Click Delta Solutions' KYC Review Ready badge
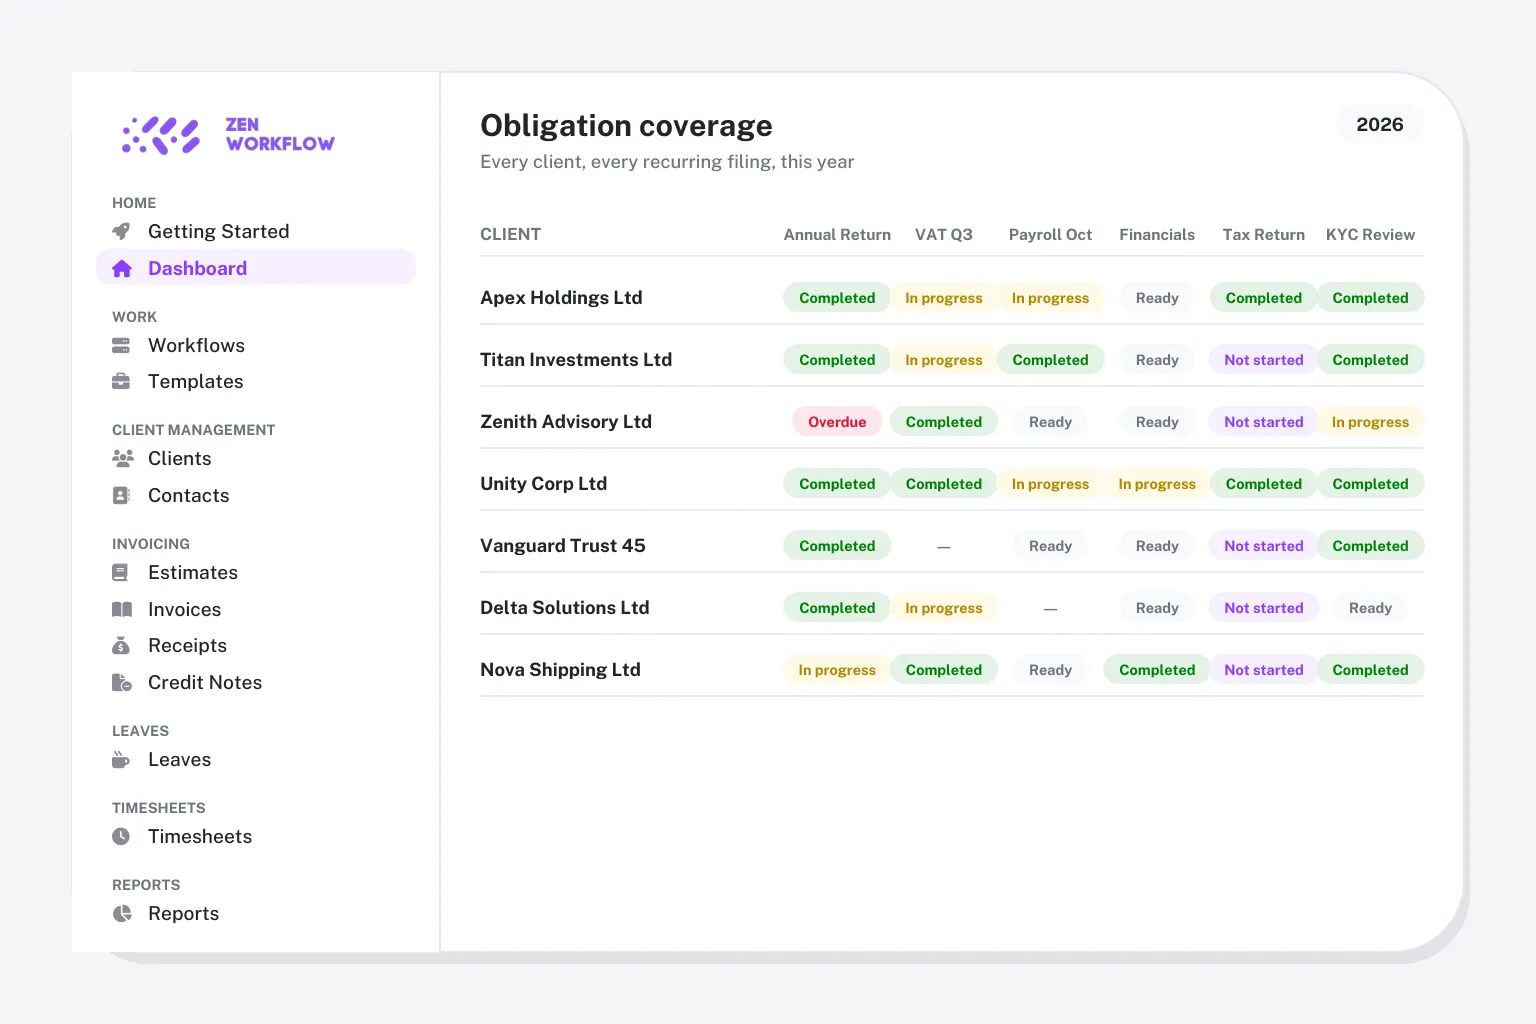This screenshot has width=1536, height=1024. point(1370,607)
